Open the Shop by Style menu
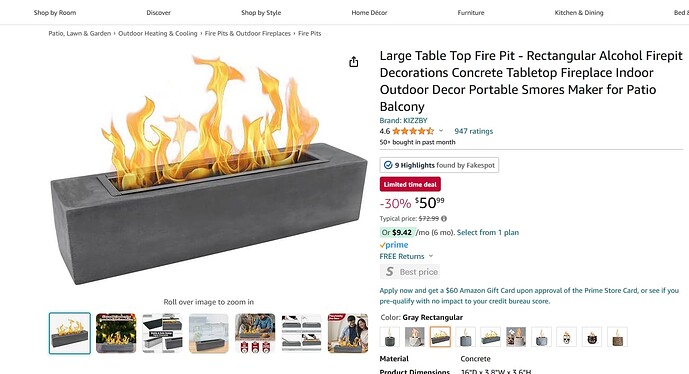Viewport: 689px width, 374px height. coord(261,13)
